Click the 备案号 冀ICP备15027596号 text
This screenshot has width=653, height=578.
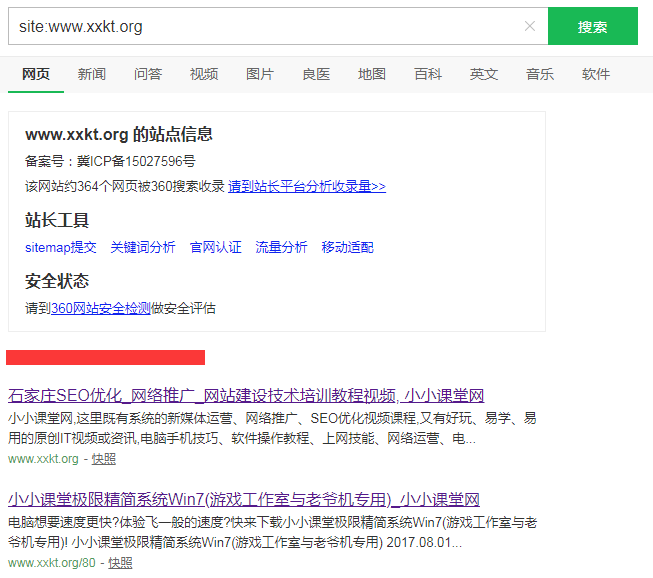click(110, 161)
